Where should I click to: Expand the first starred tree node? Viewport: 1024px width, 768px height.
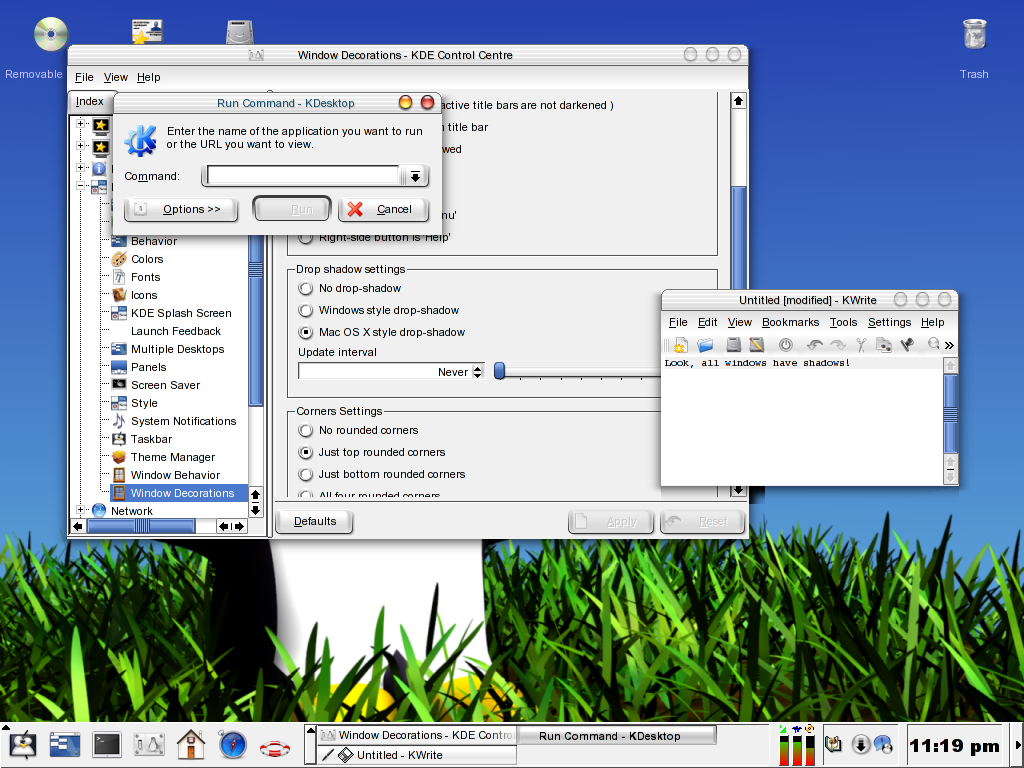coord(80,123)
